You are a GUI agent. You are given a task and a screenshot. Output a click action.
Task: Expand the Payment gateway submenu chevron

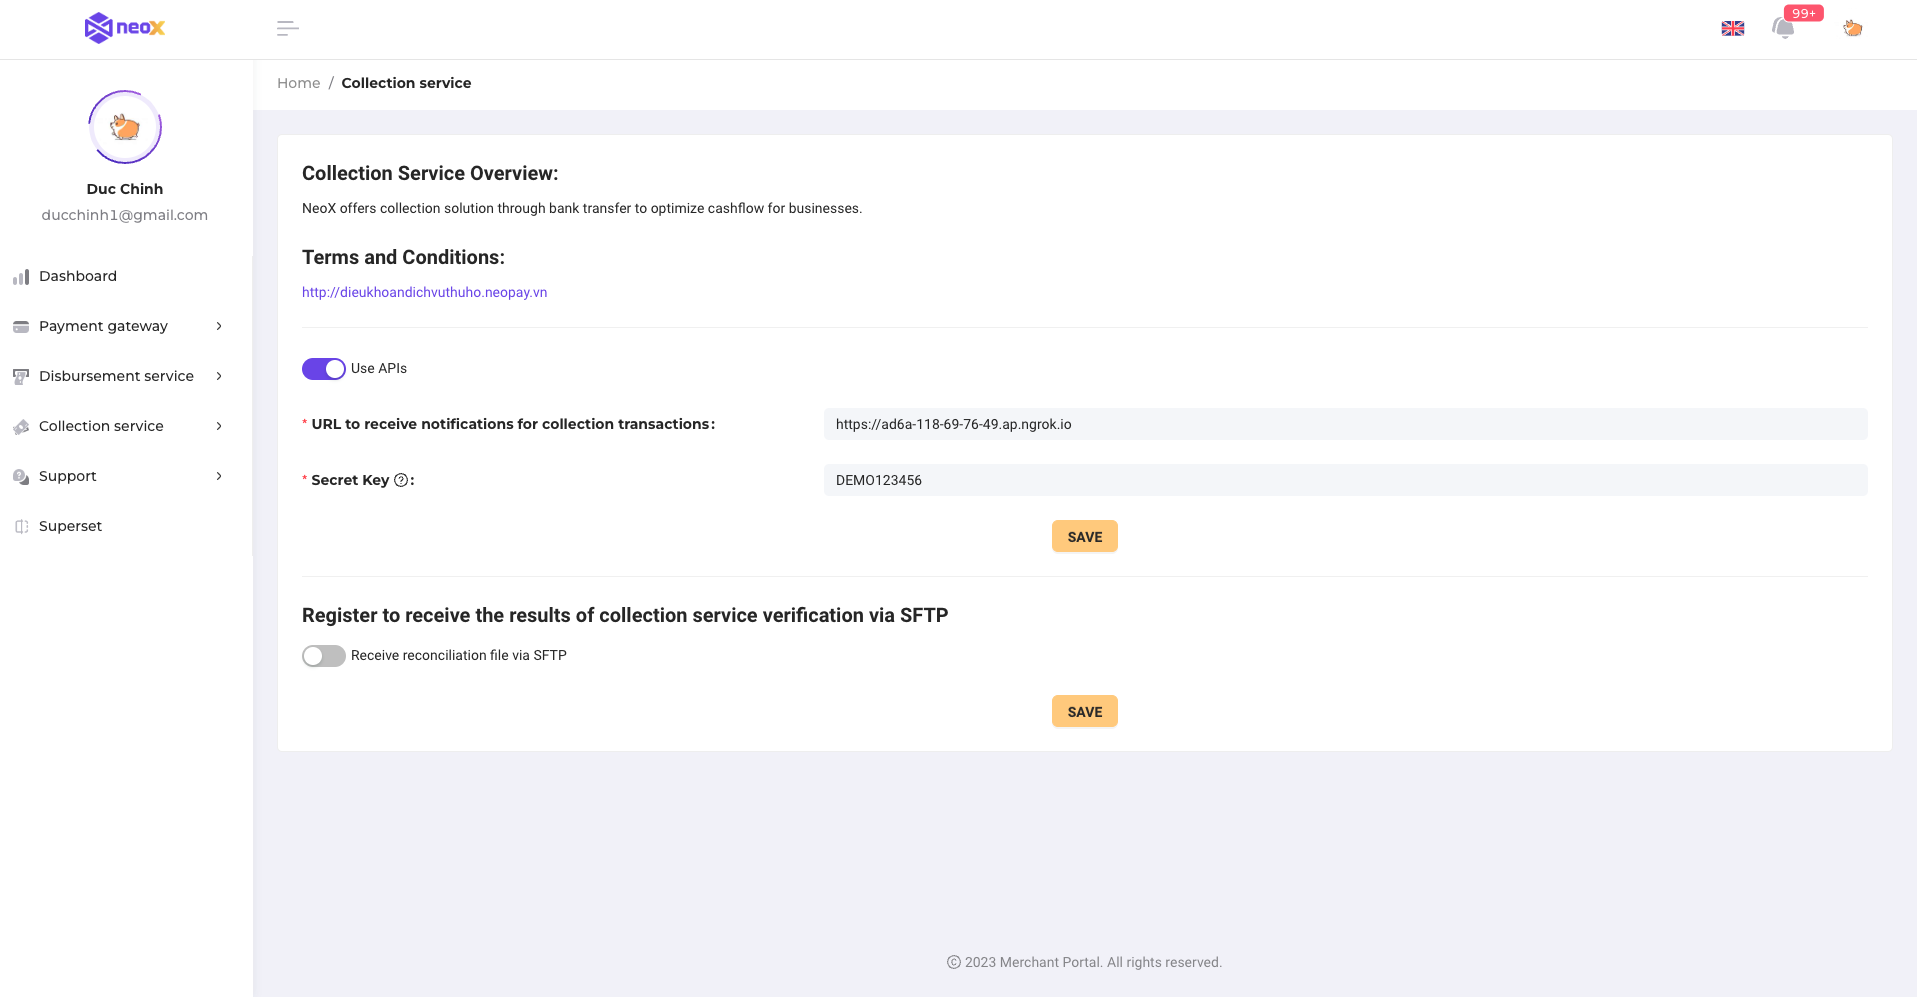click(x=219, y=326)
